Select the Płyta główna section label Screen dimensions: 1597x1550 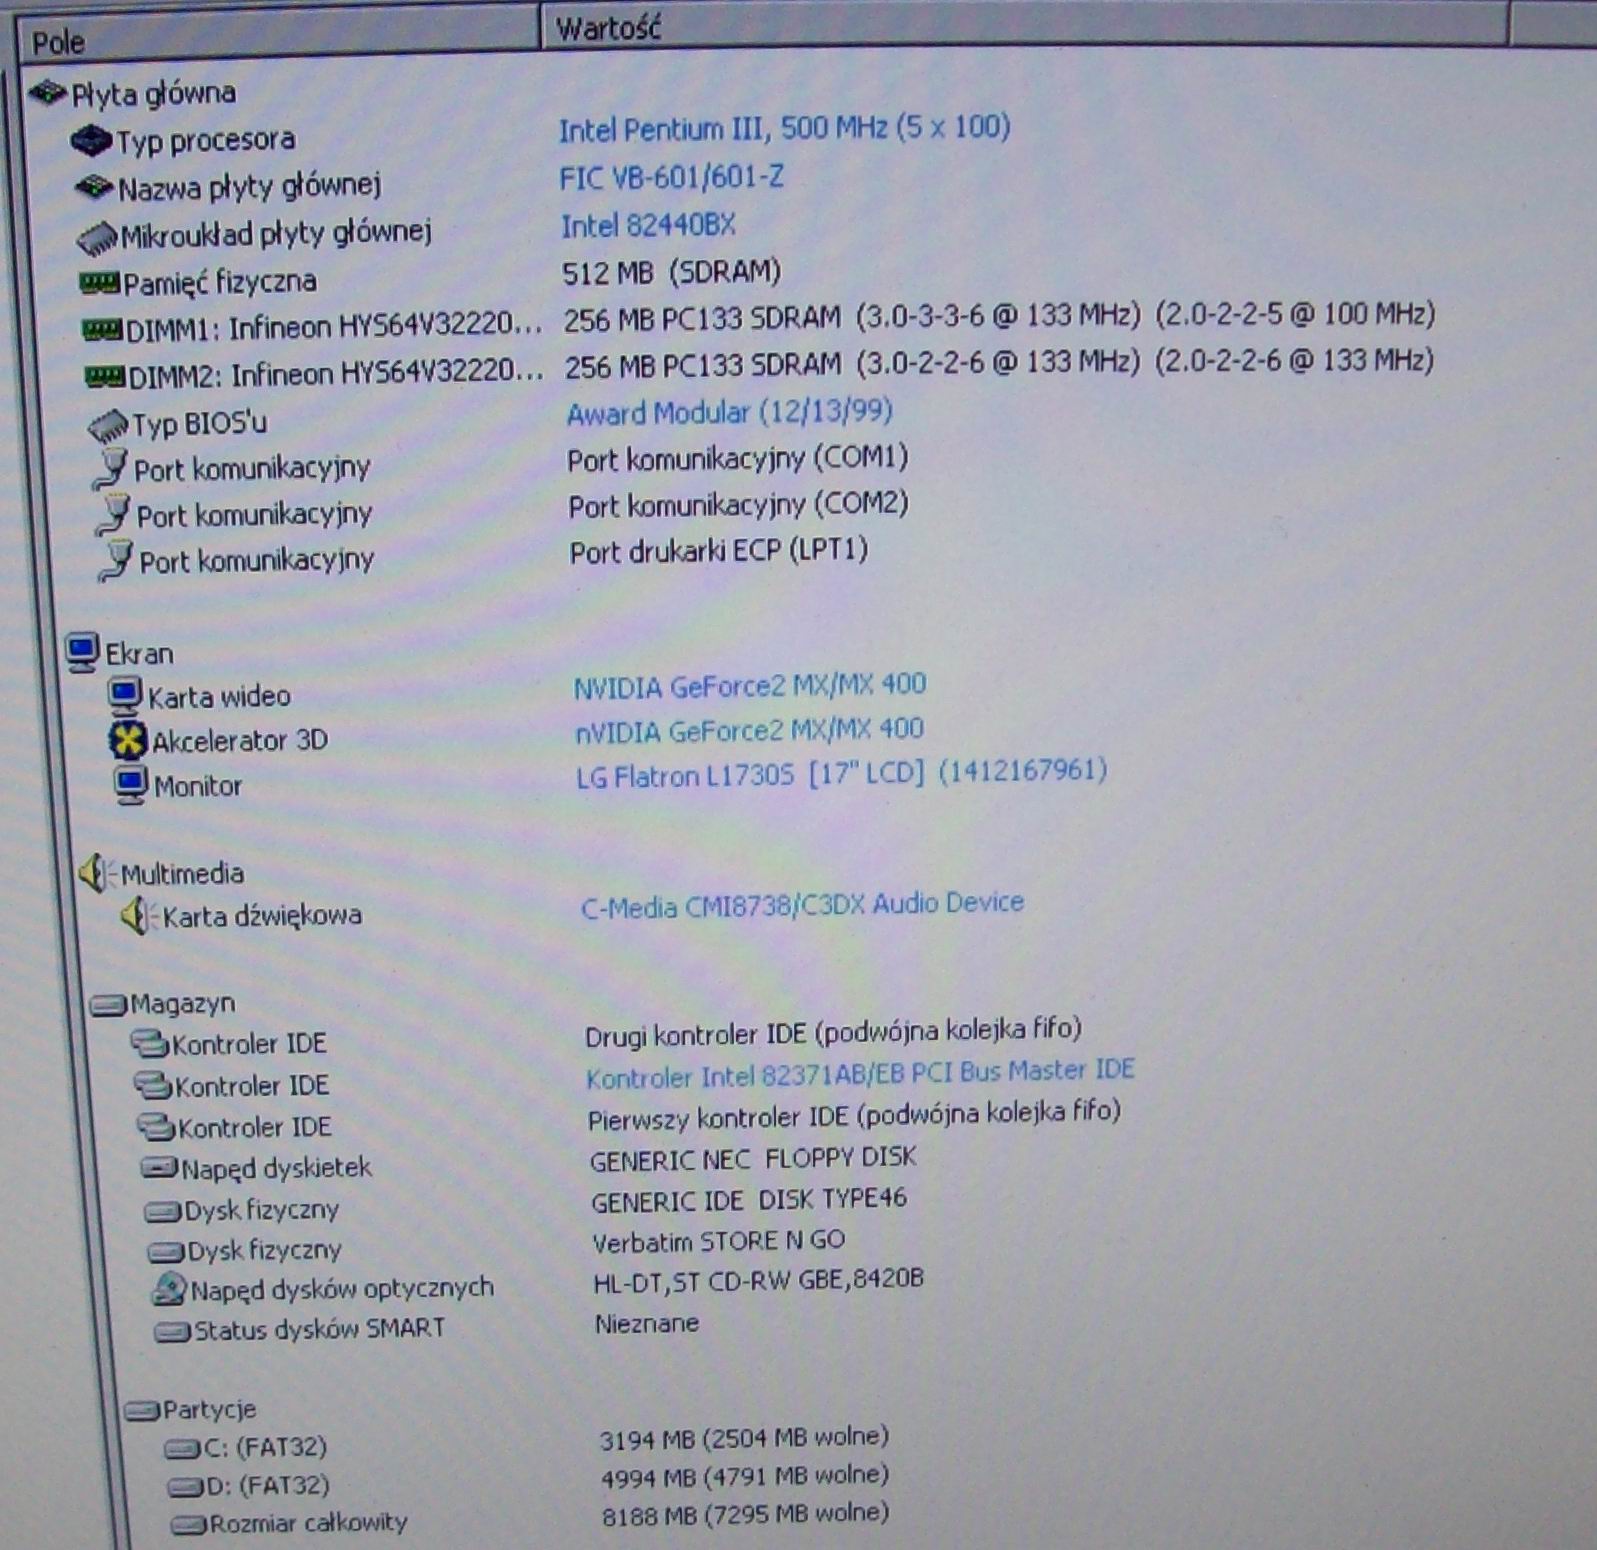point(154,94)
